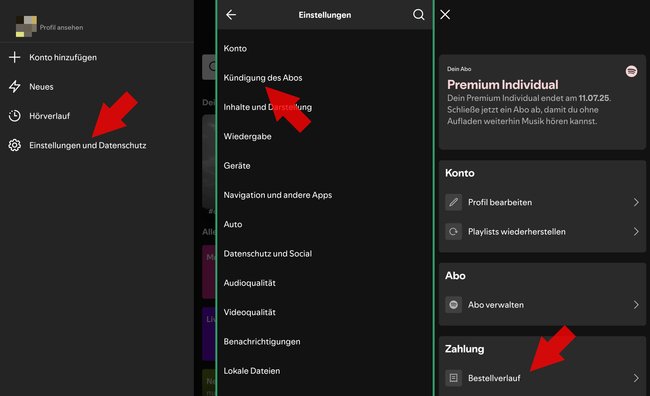Click the clock Hörverlauf icon
This screenshot has width=650, height=396.
pyautogui.click(x=15, y=116)
